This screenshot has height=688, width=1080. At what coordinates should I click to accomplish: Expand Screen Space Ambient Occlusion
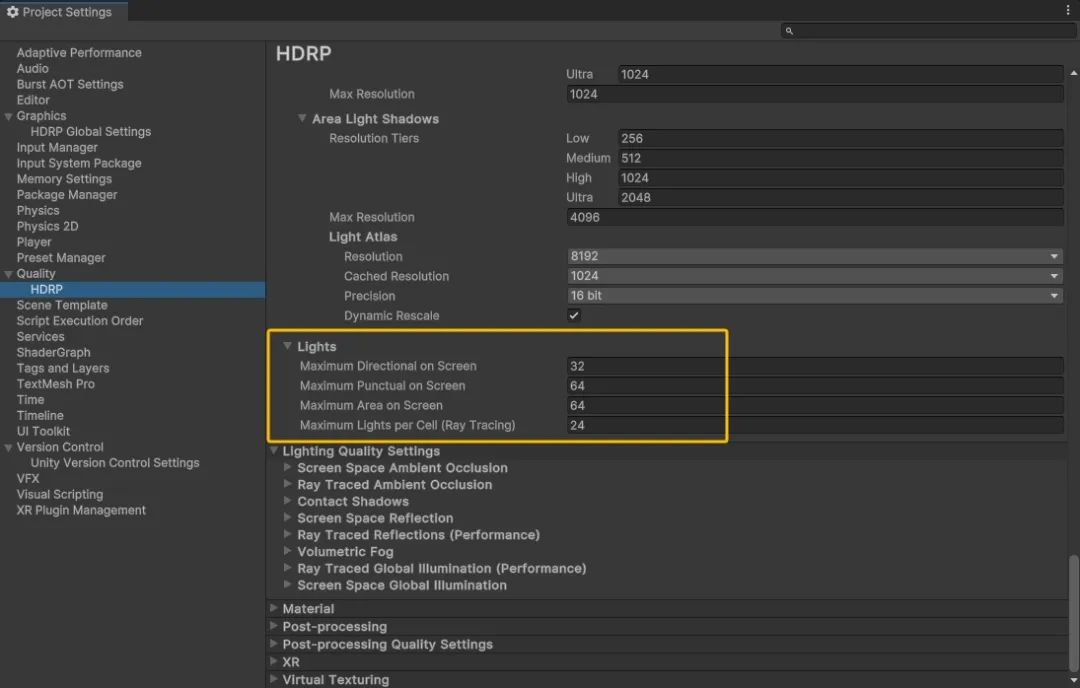click(287, 468)
